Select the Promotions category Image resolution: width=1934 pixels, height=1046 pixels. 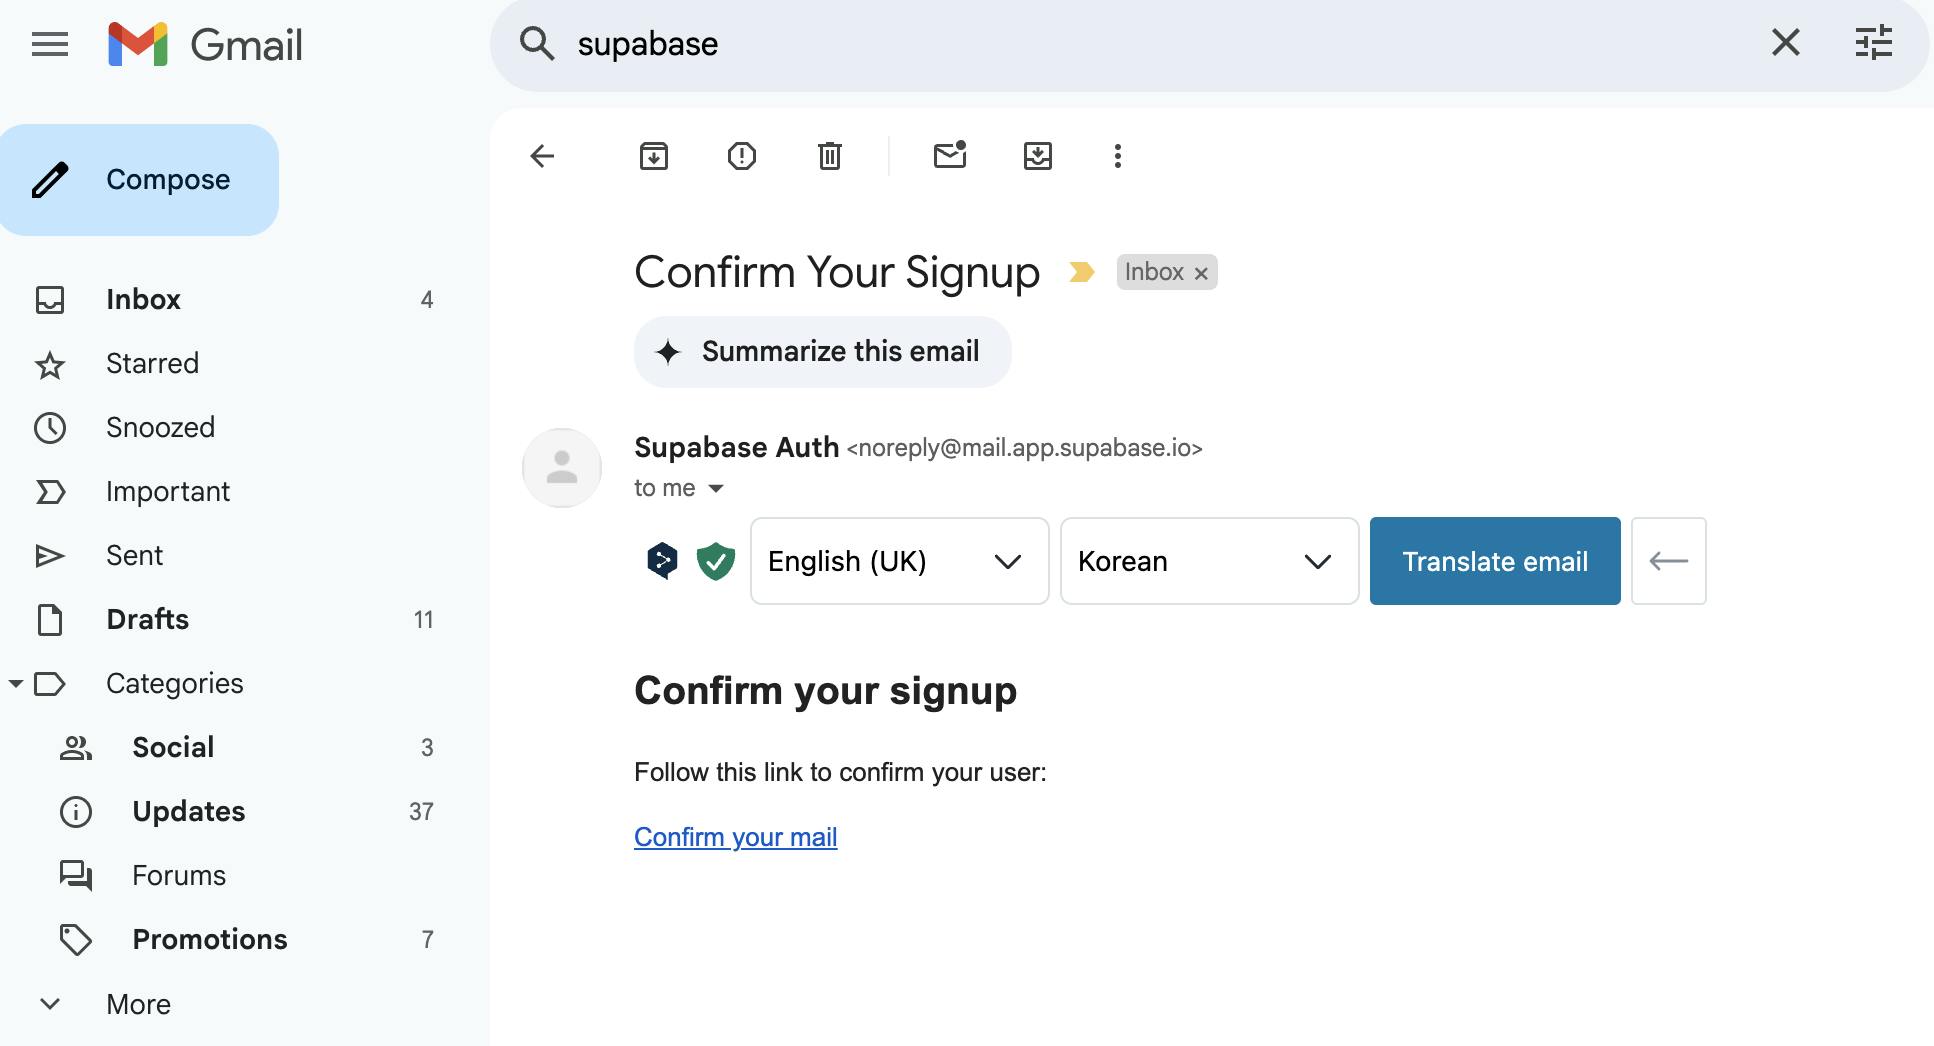point(209,939)
